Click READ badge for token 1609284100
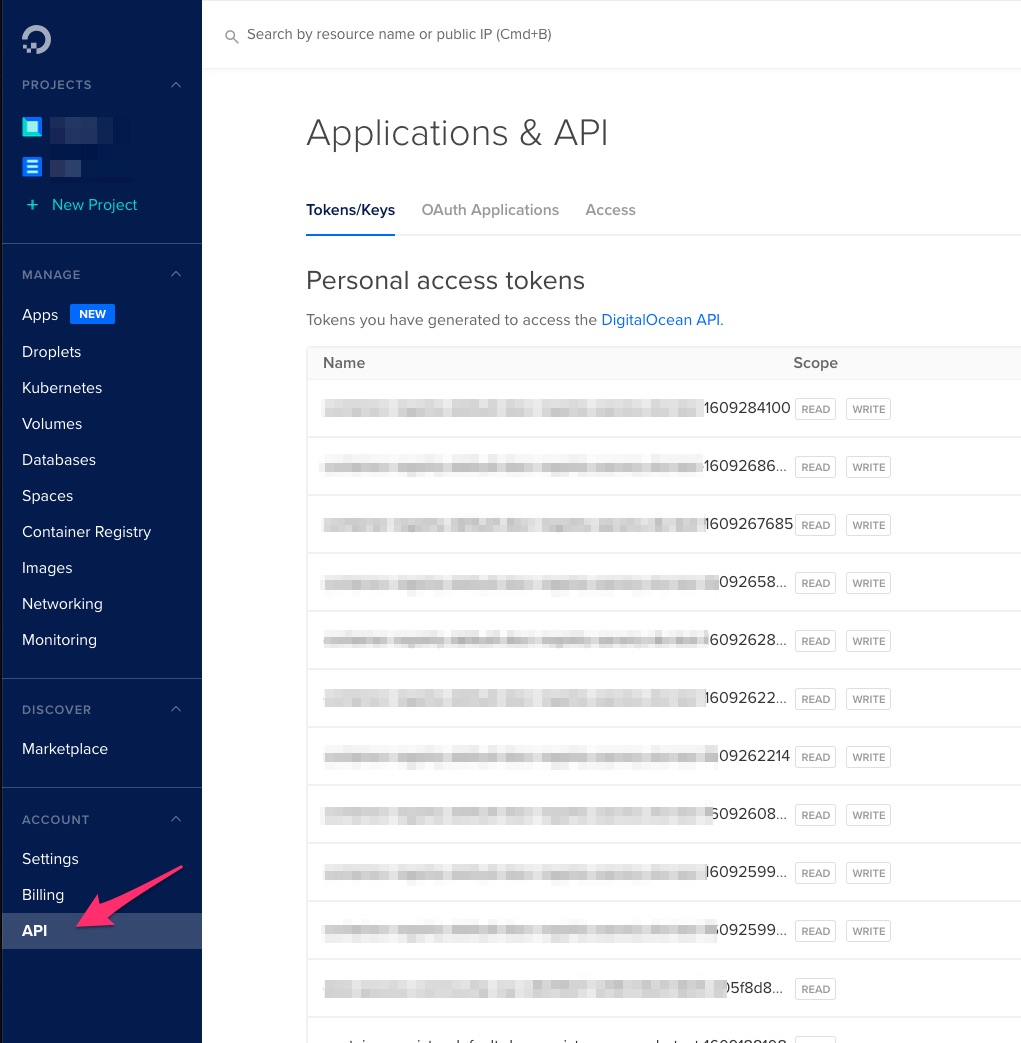 [815, 409]
